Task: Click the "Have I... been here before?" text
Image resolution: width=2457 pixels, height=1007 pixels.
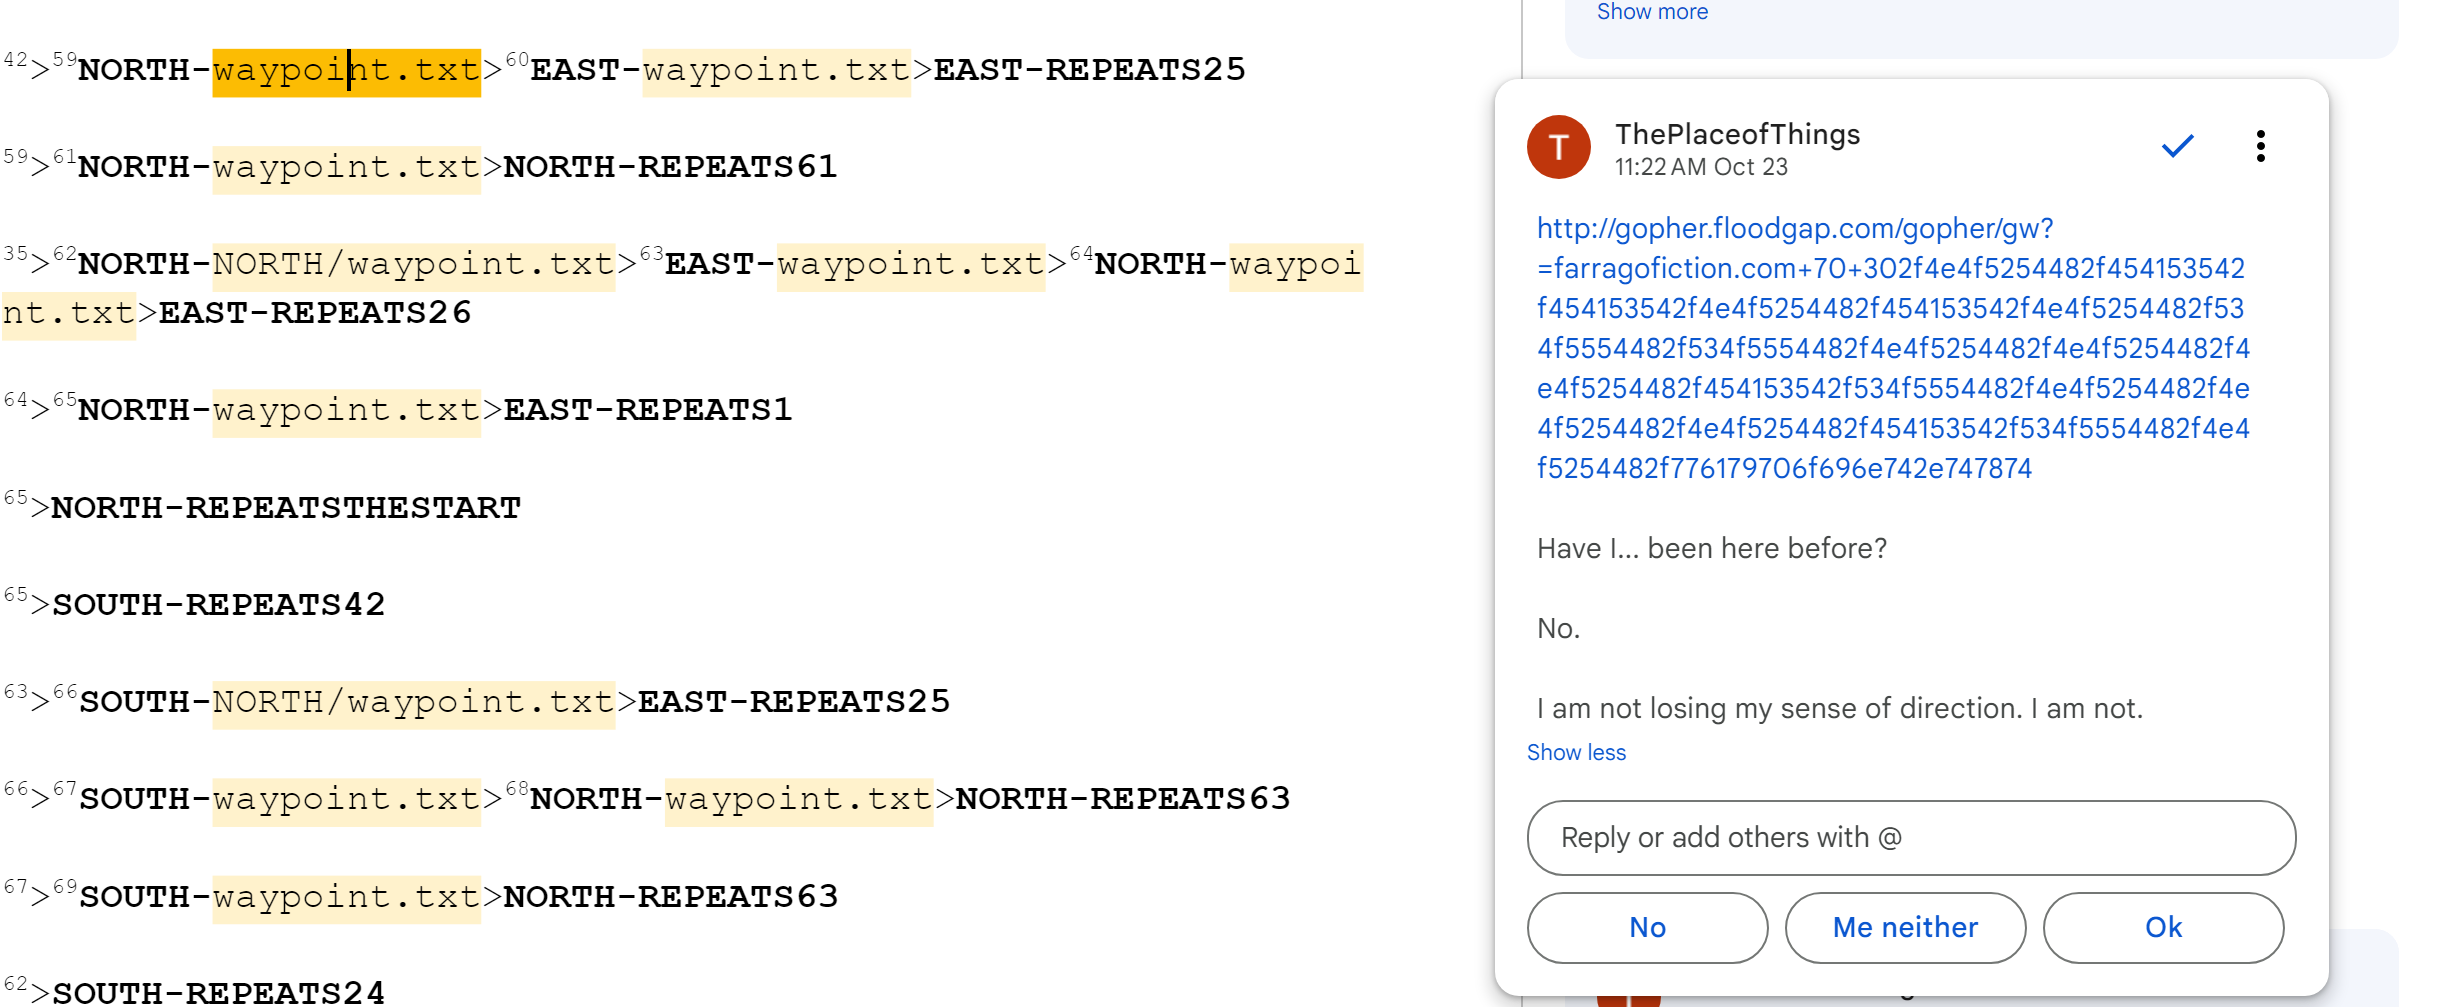Action: click(x=1711, y=548)
